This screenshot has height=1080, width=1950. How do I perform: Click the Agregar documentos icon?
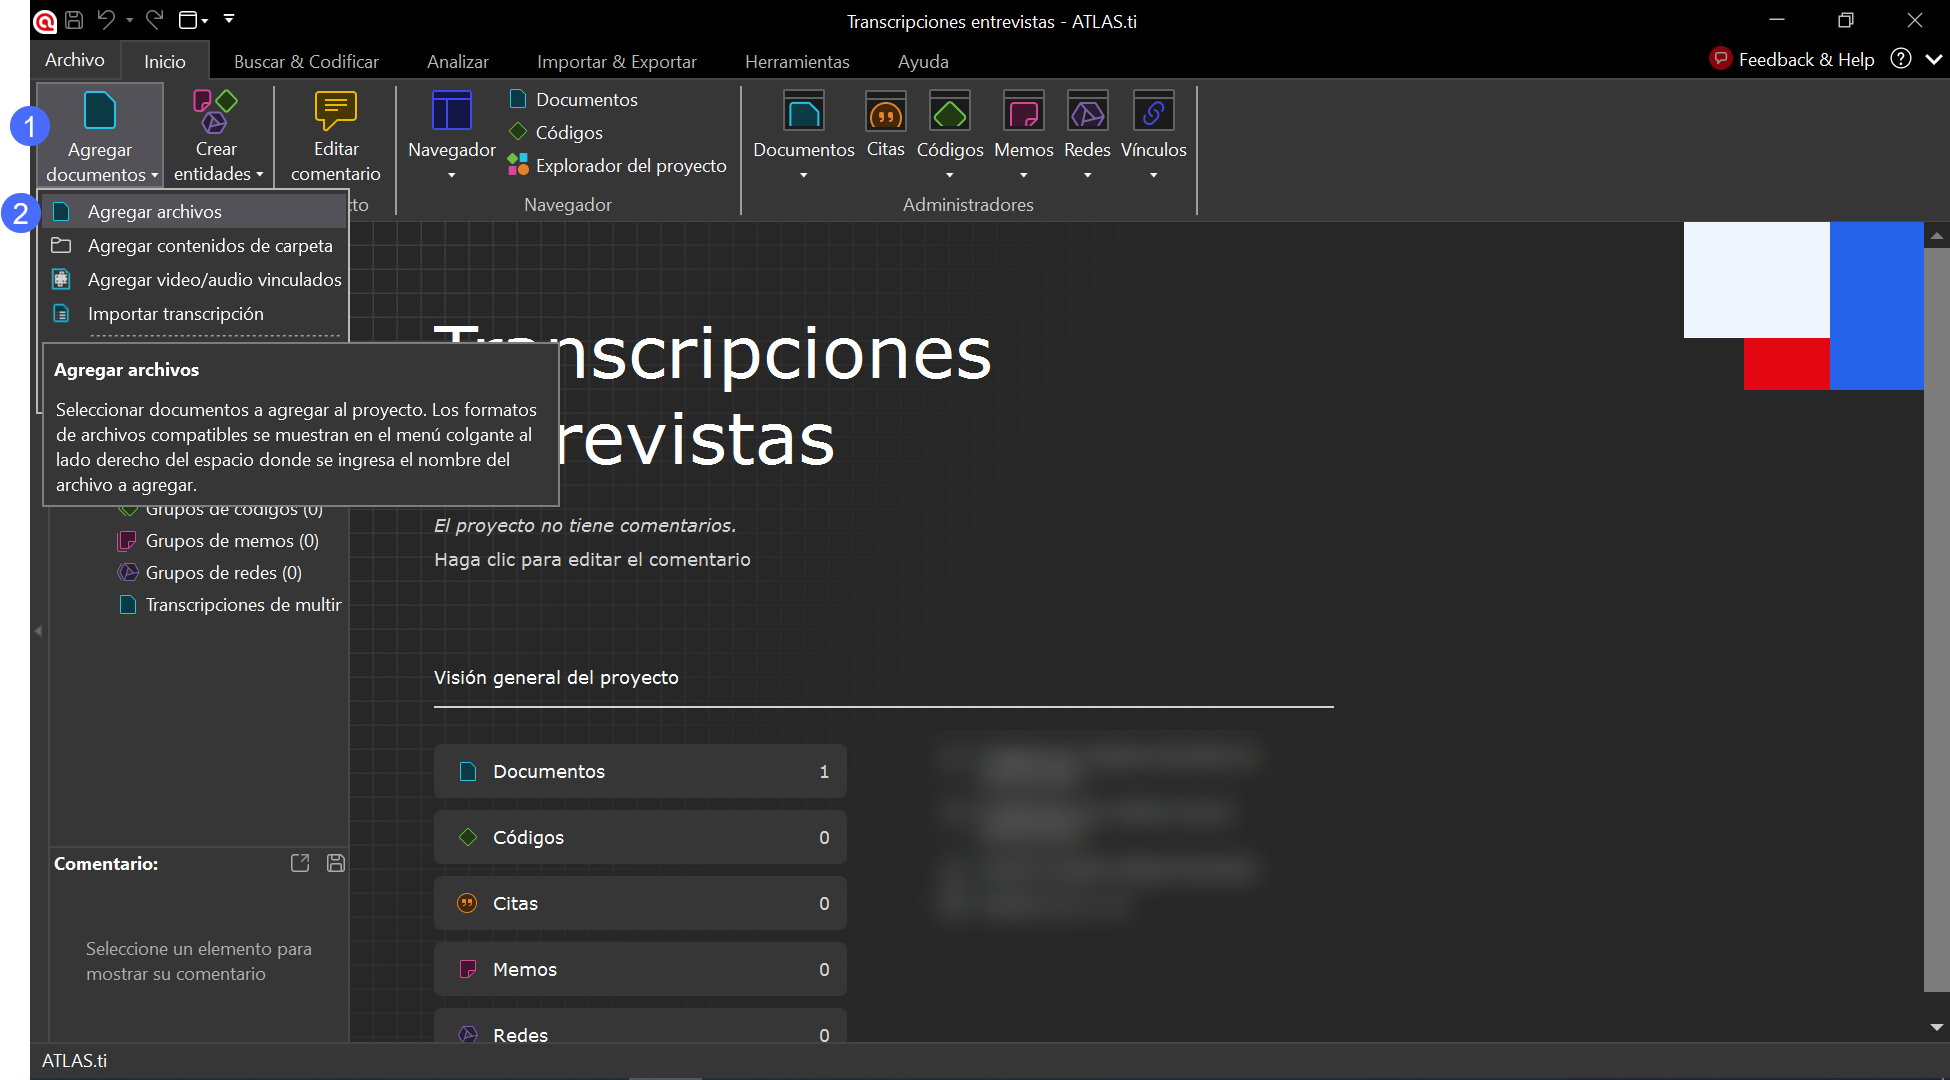[x=100, y=111]
